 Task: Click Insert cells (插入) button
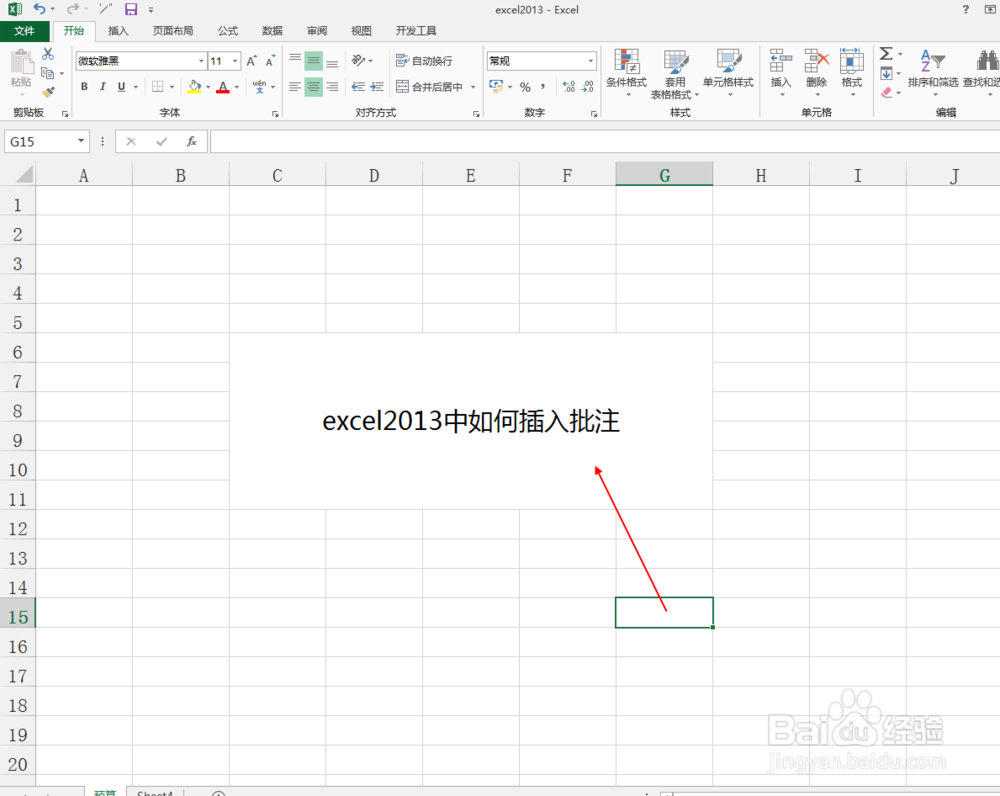[x=781, y=71]
